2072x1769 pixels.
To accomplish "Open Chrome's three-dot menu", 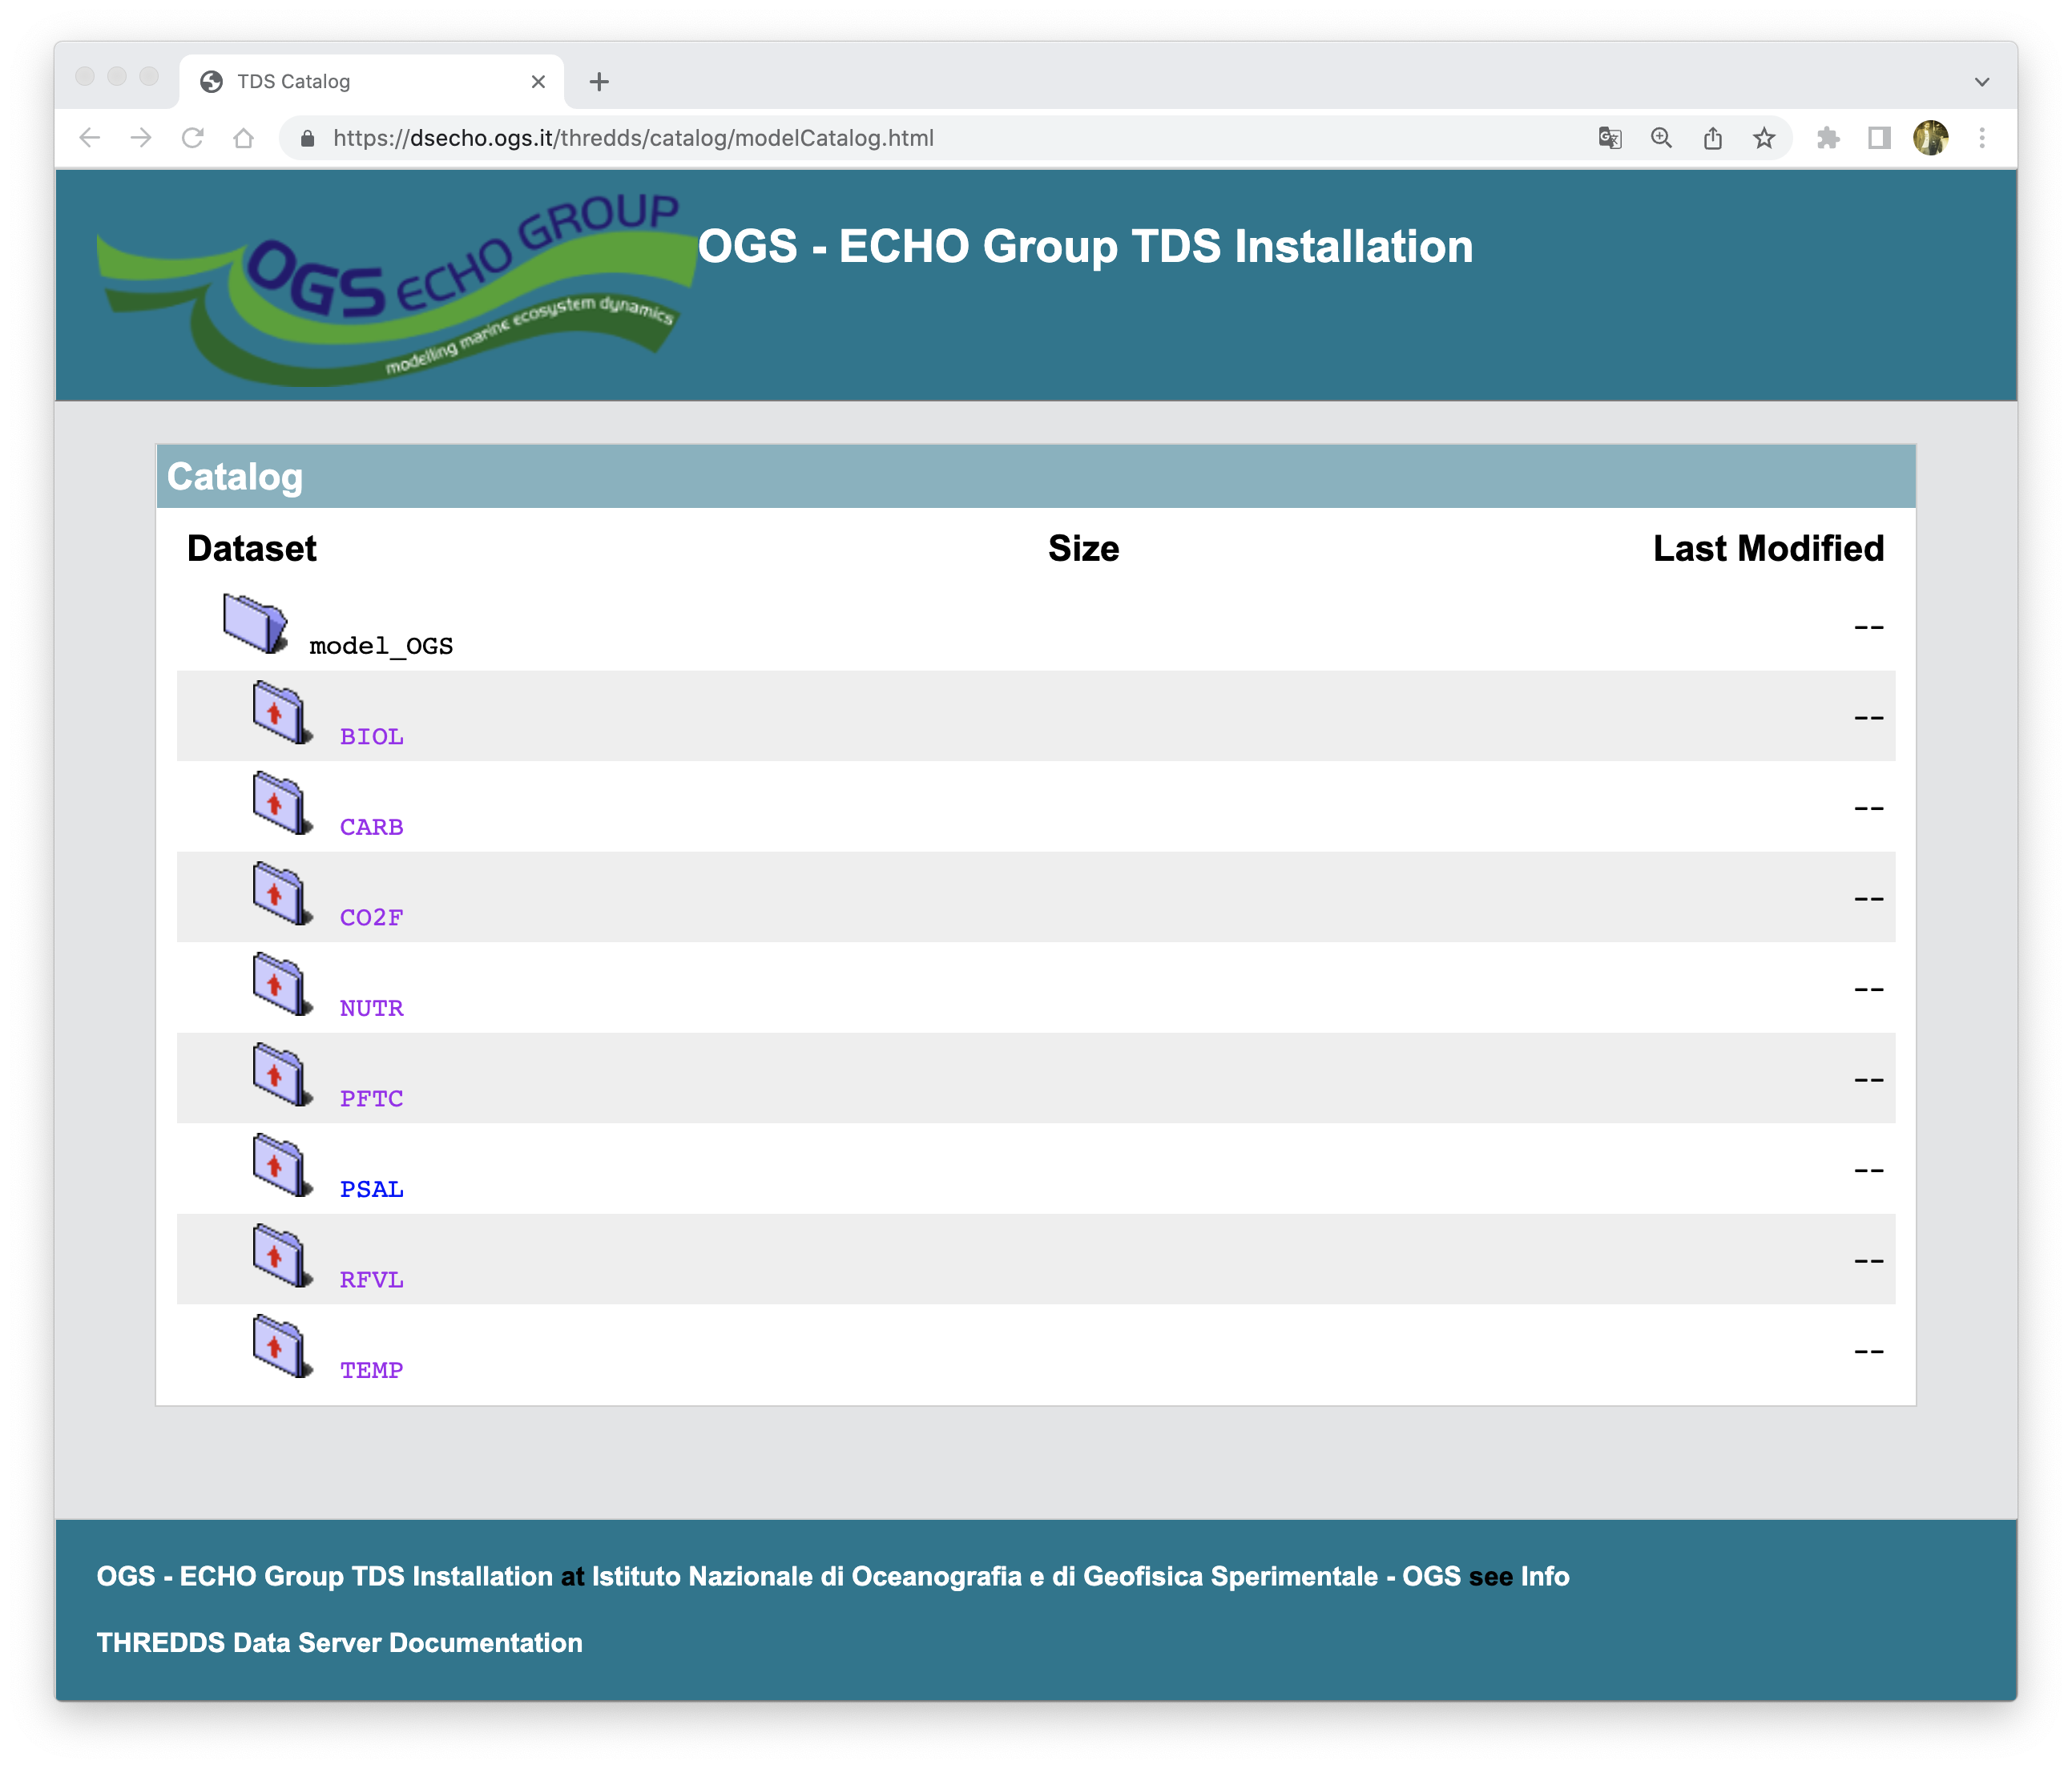I will click(x=1981, y=138).
